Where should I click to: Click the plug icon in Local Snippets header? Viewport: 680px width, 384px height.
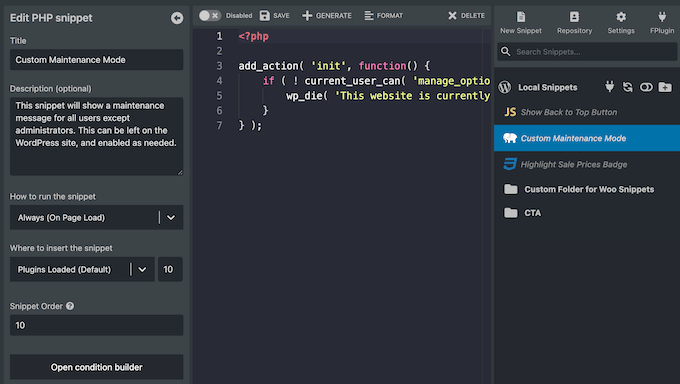(609, 87)
